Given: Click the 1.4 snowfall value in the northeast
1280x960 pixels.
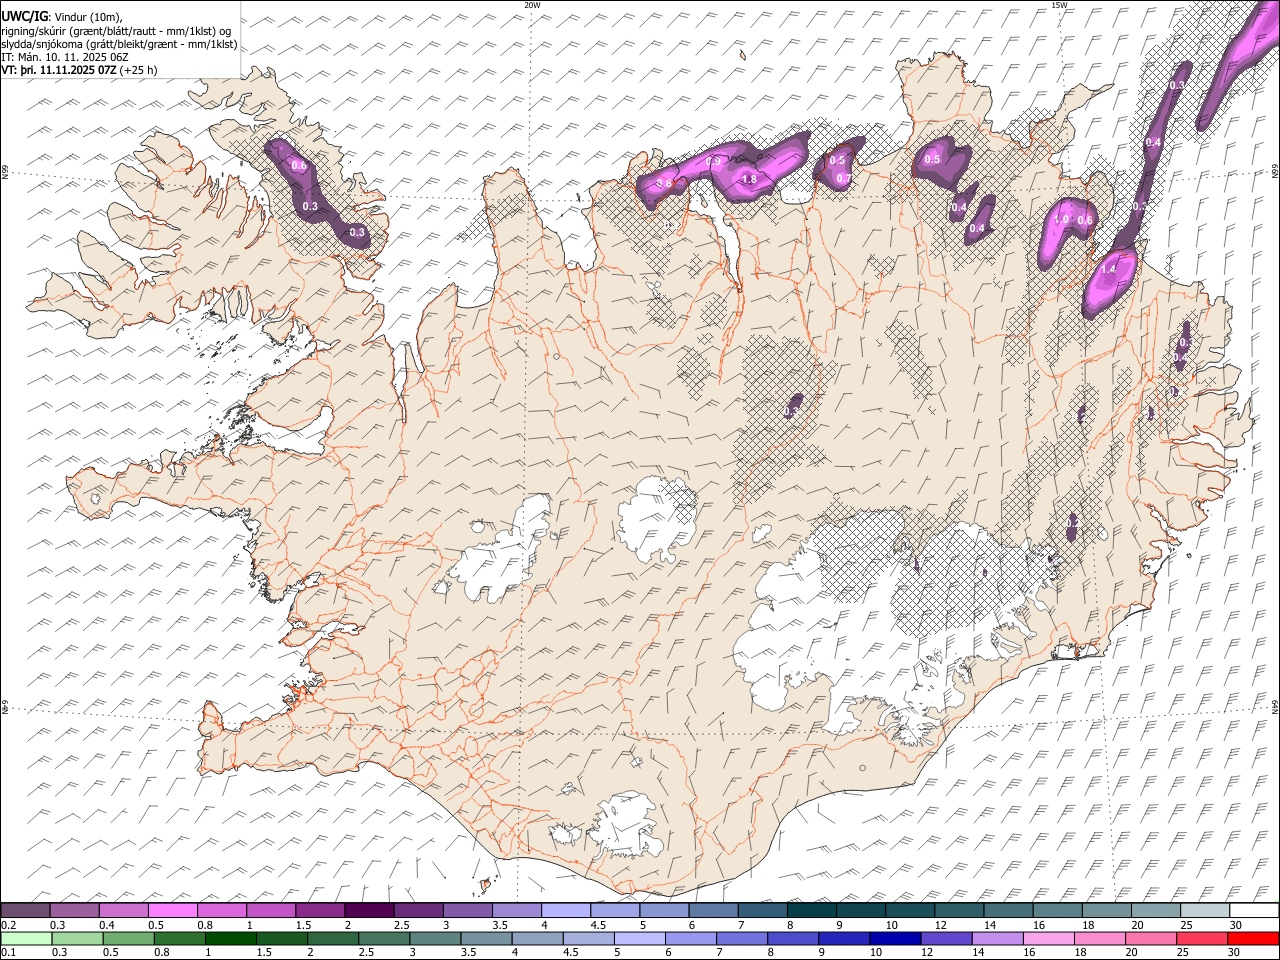Looking at the screenshot, I should 1108,269.
